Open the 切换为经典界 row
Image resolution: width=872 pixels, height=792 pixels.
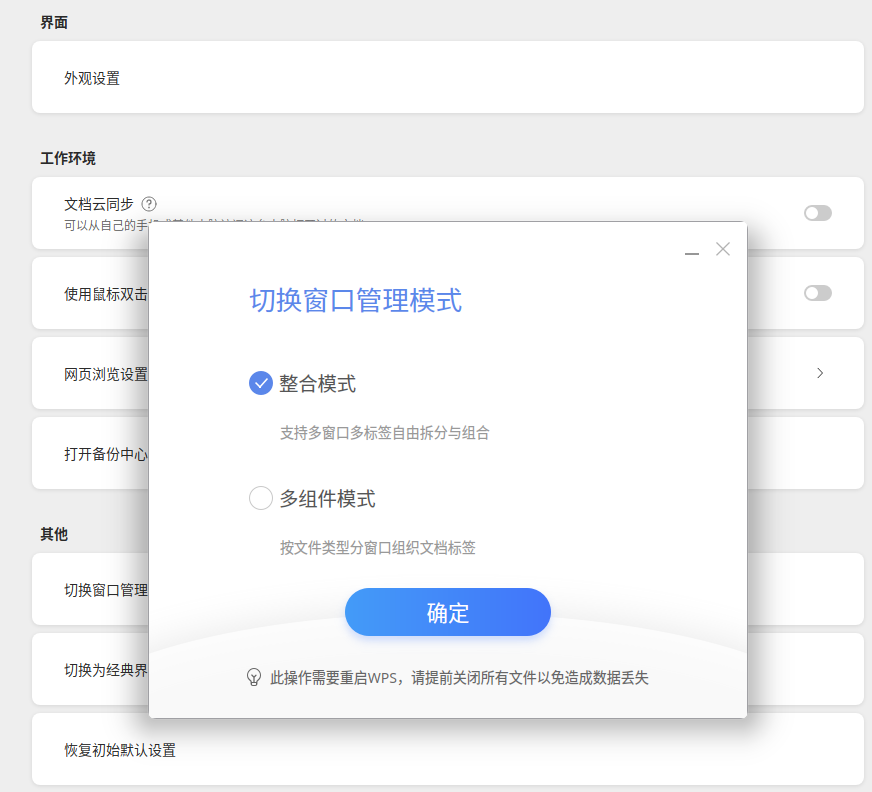click(x=91, y=669)
